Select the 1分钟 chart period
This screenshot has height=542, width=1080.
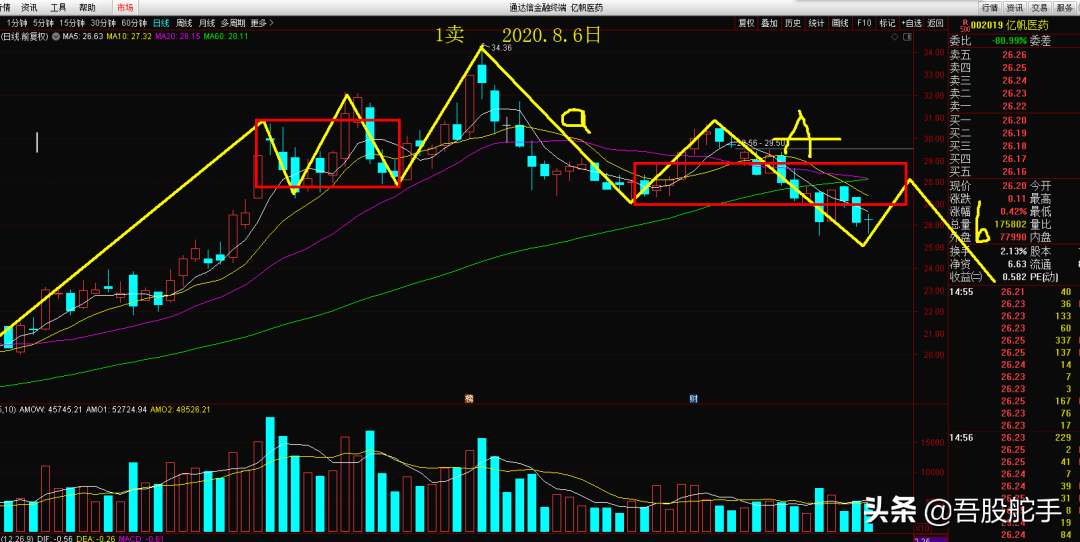click(17, 23)
